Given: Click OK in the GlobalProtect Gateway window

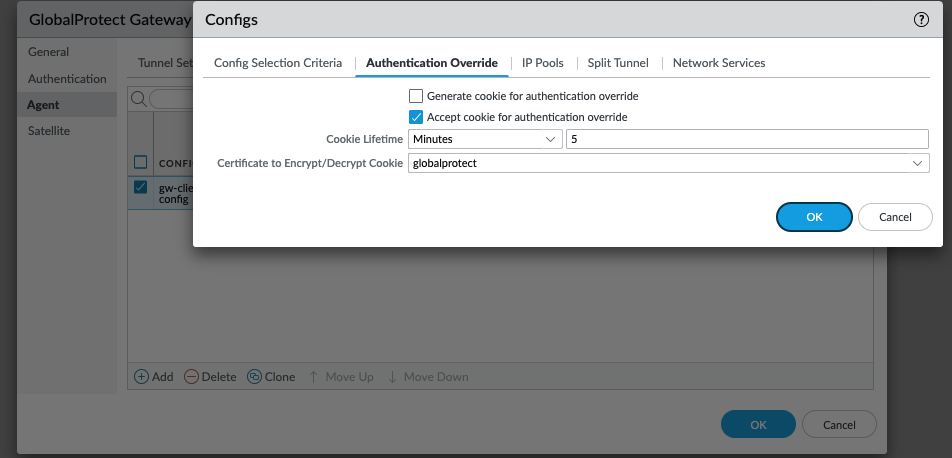Looking at the screenshot, I should tap(758, 425).
